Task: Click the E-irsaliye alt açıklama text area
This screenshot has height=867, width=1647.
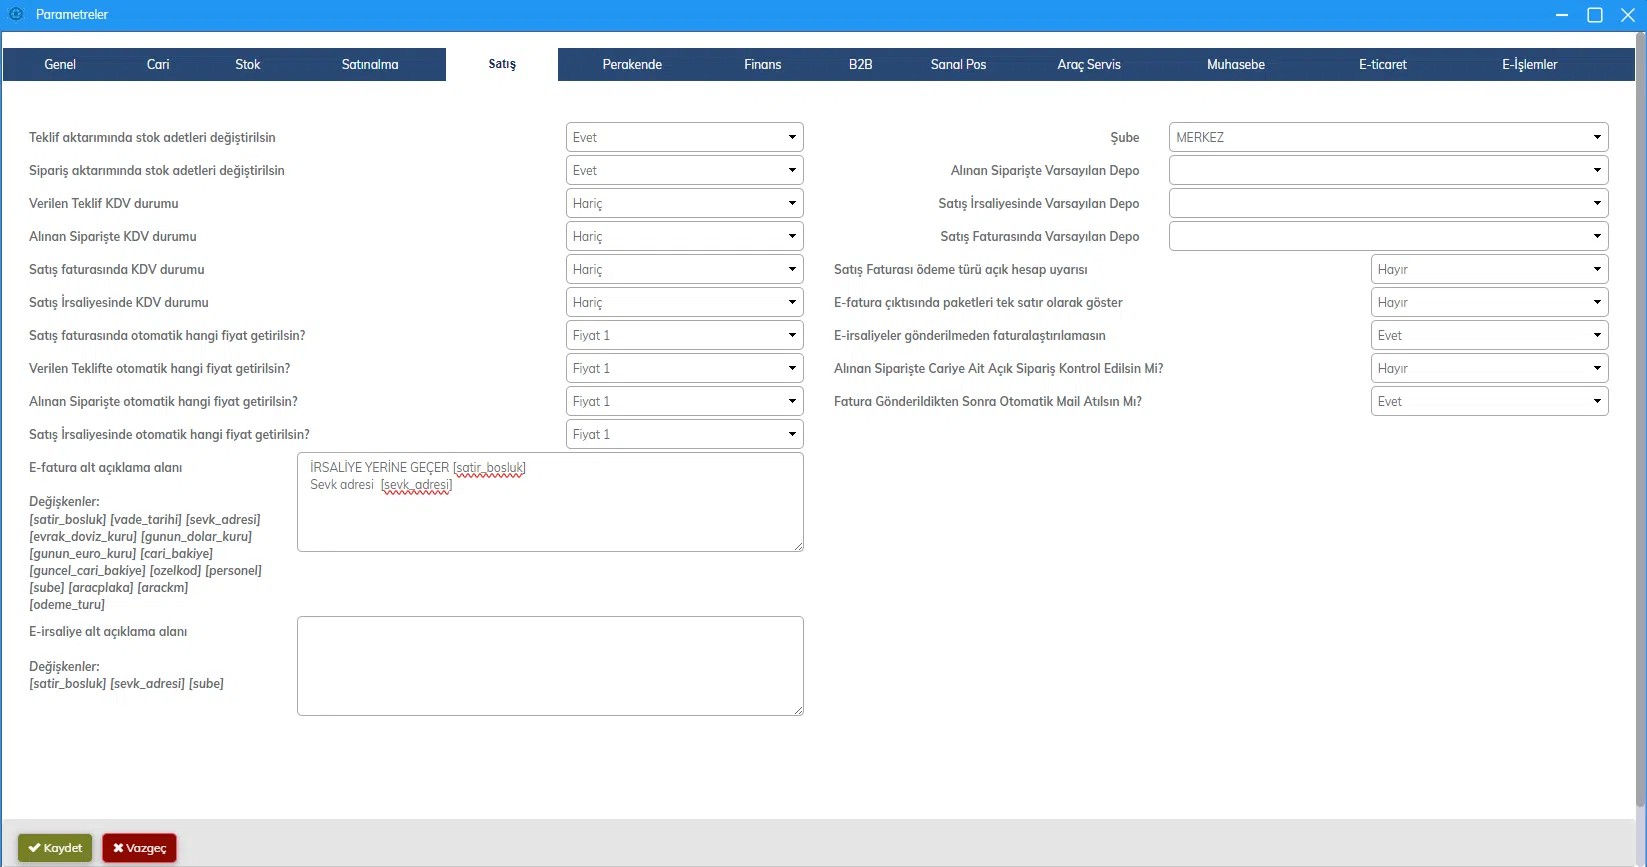Action: 550,666
